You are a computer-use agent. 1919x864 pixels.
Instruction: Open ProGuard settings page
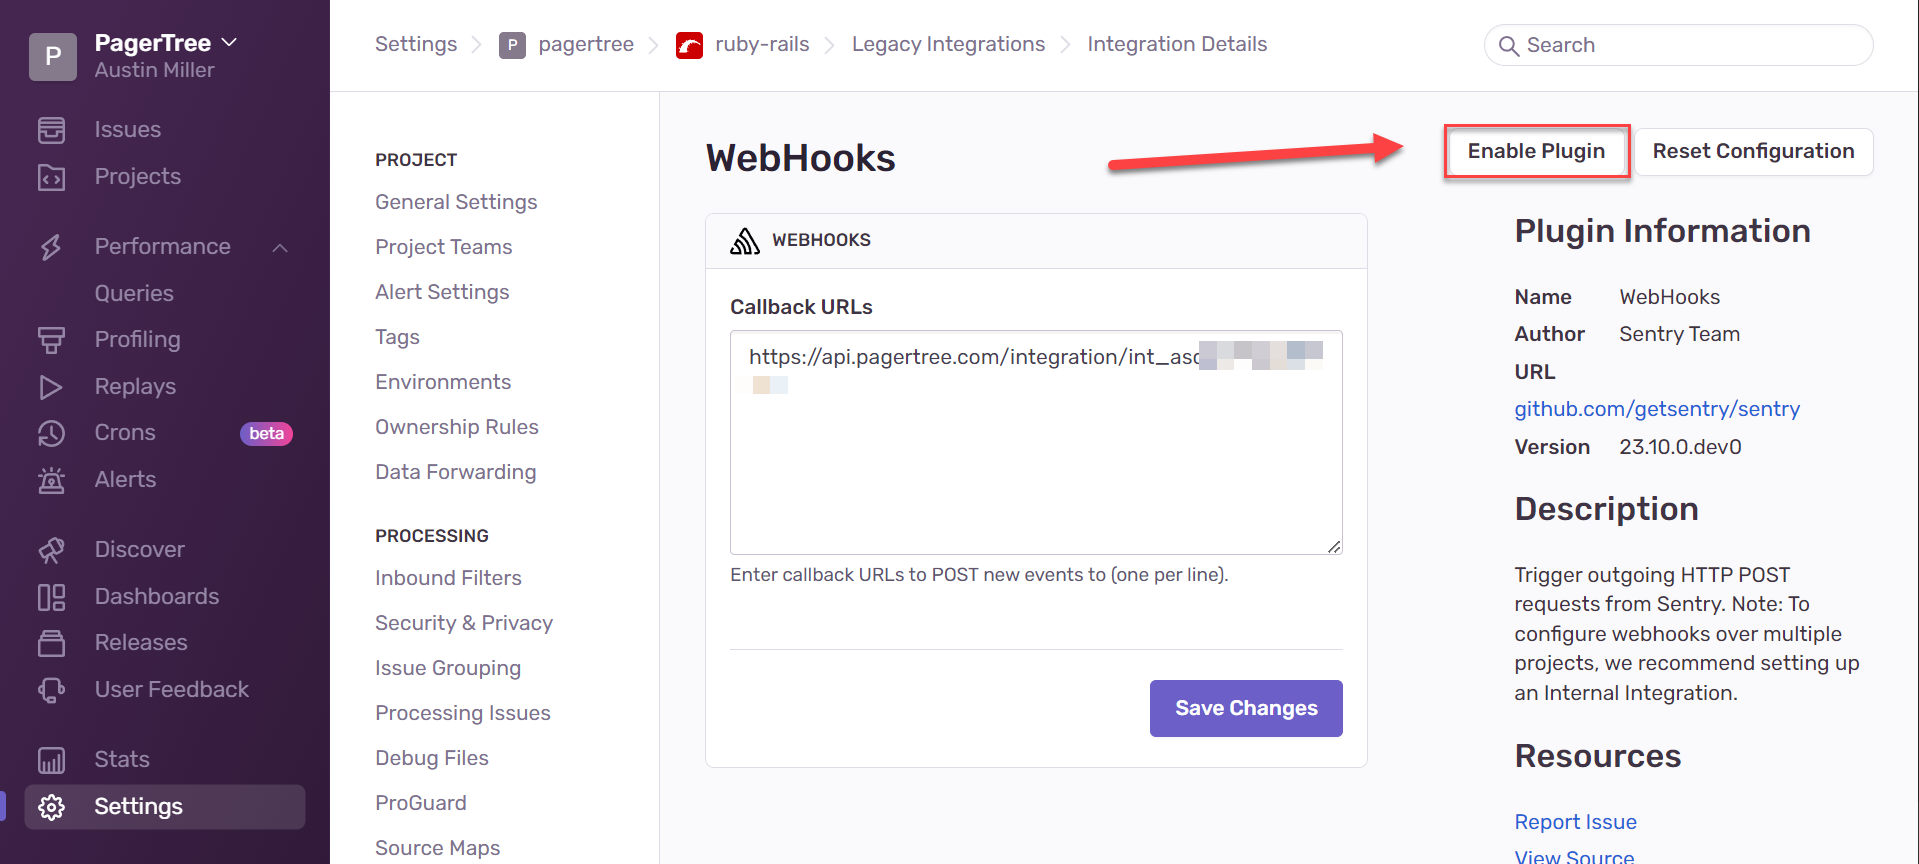421,803
